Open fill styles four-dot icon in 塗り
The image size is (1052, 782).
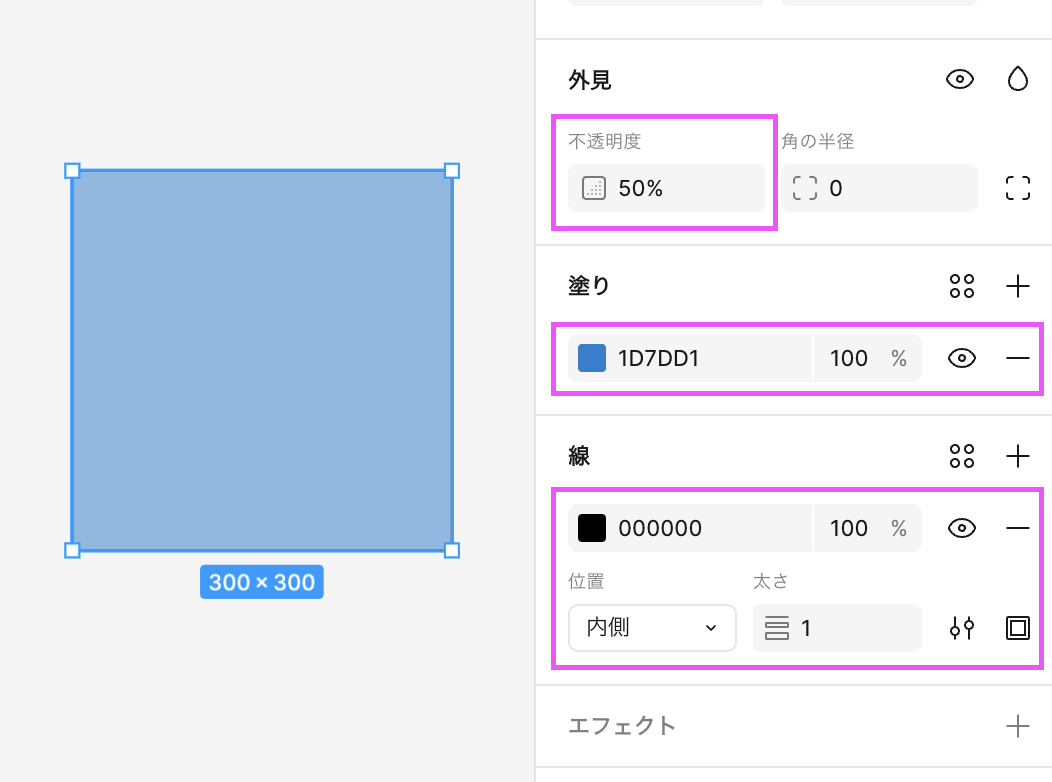click(961, 287)
